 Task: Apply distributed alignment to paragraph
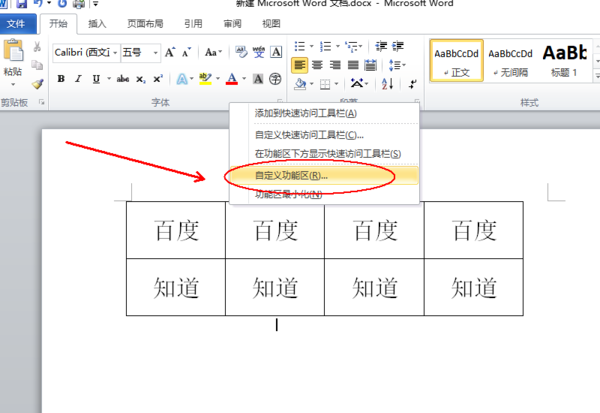(x=370, y=65)
